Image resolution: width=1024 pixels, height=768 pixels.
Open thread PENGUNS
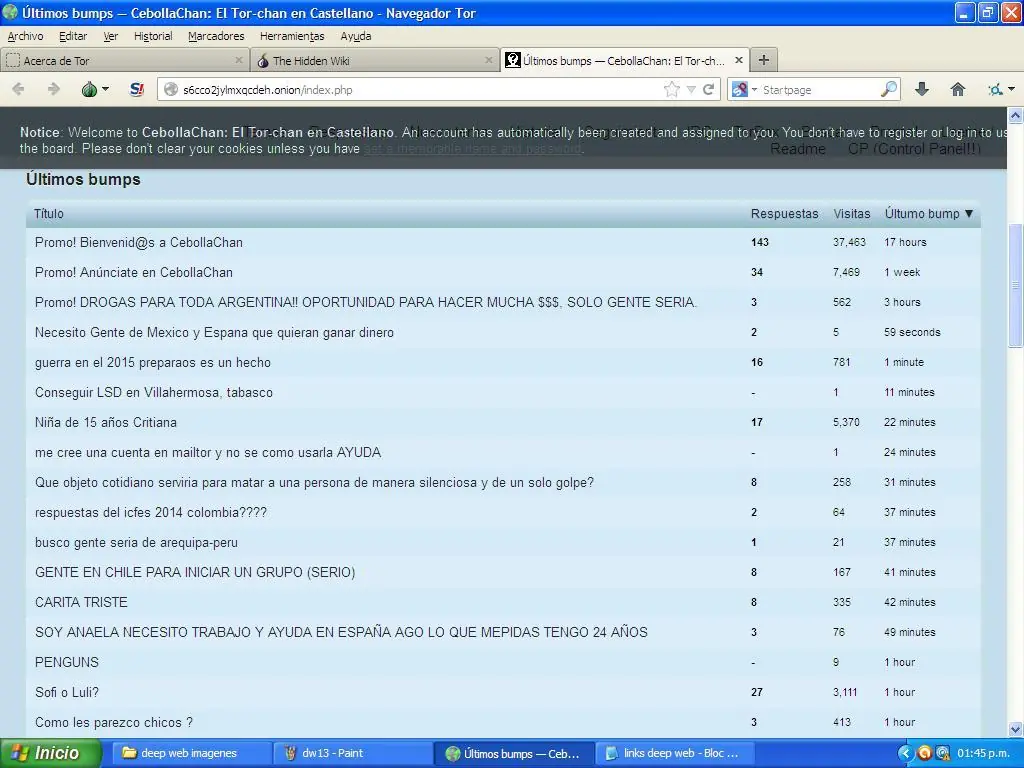pos(67,663)
